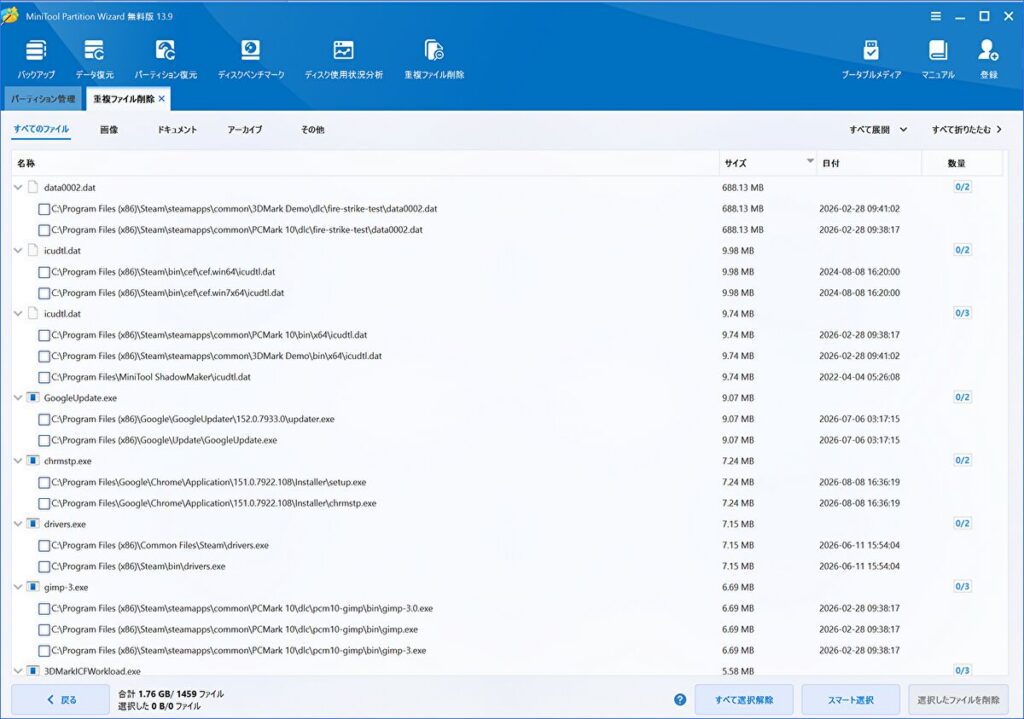
Task: Start ディスクベンチマーク
Action: [x=251, y=59]
